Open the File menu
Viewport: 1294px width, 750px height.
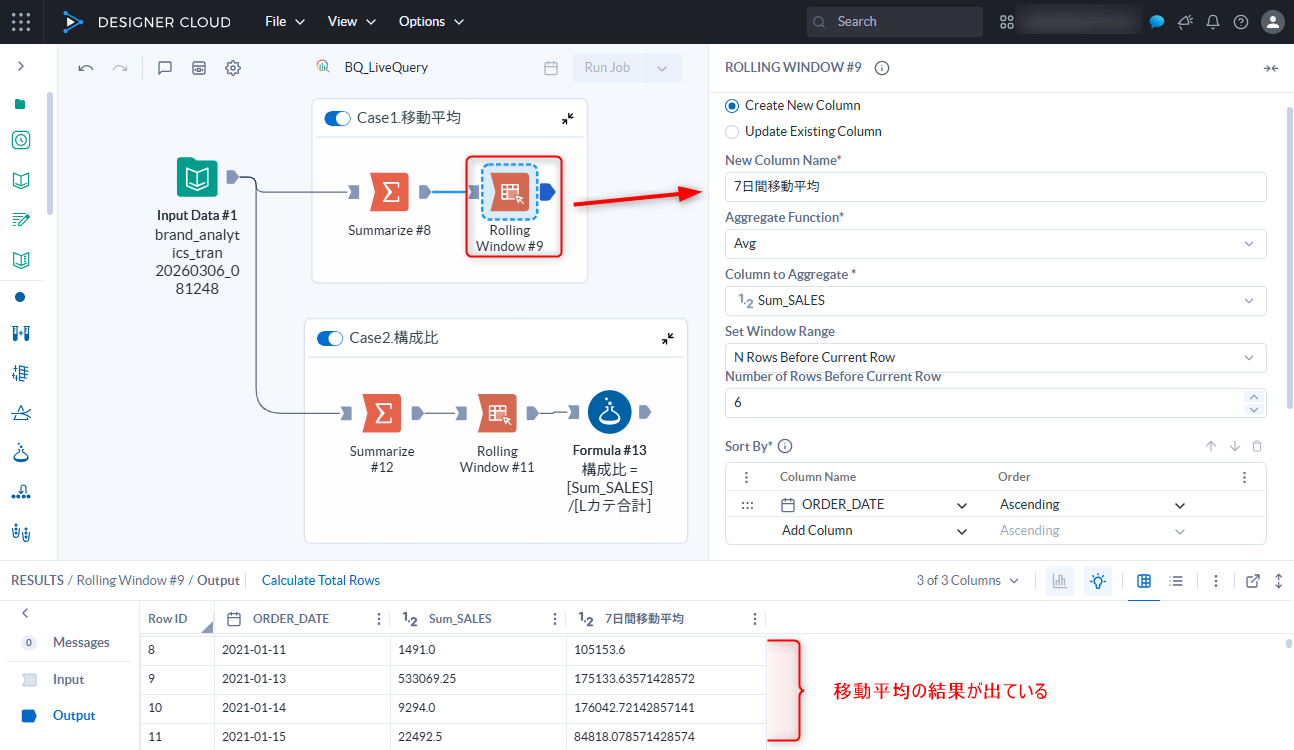(284, 22)
